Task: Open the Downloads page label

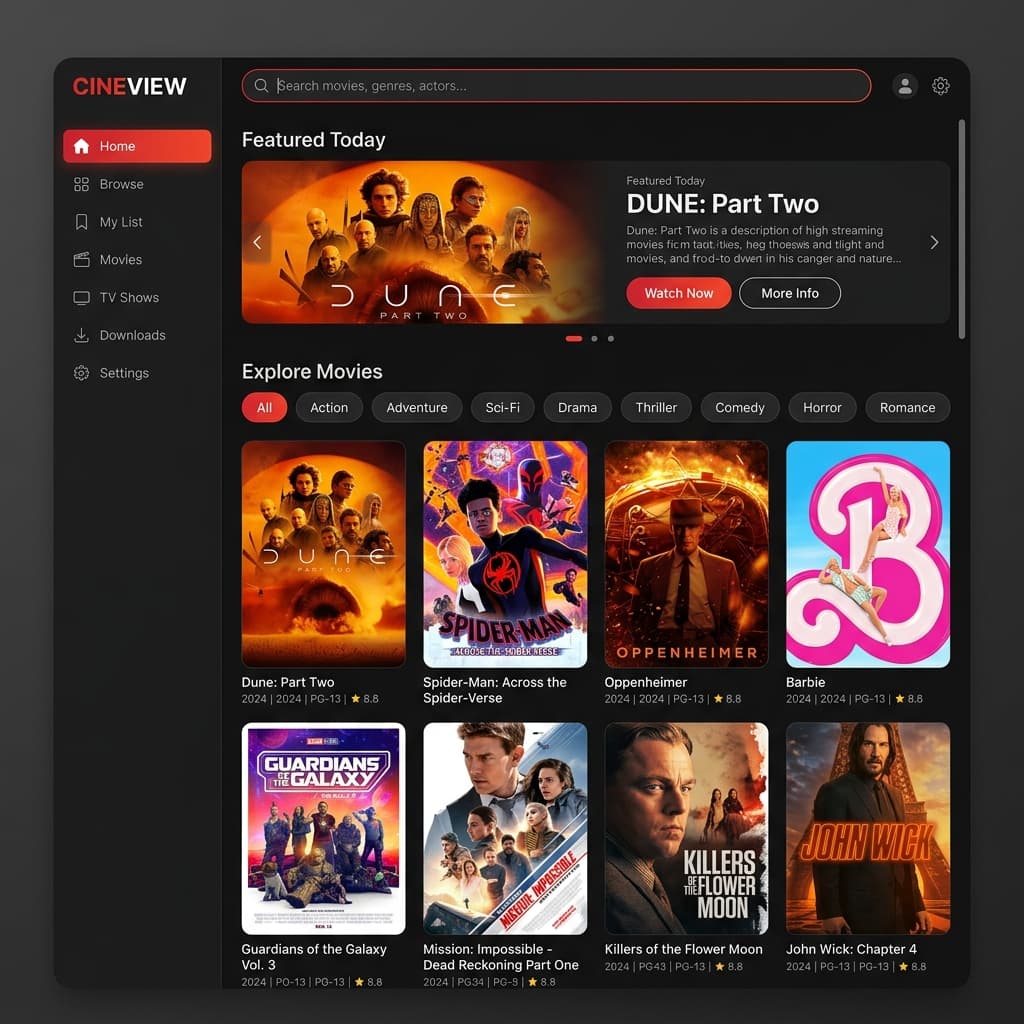Action: (x=133, y=335)
